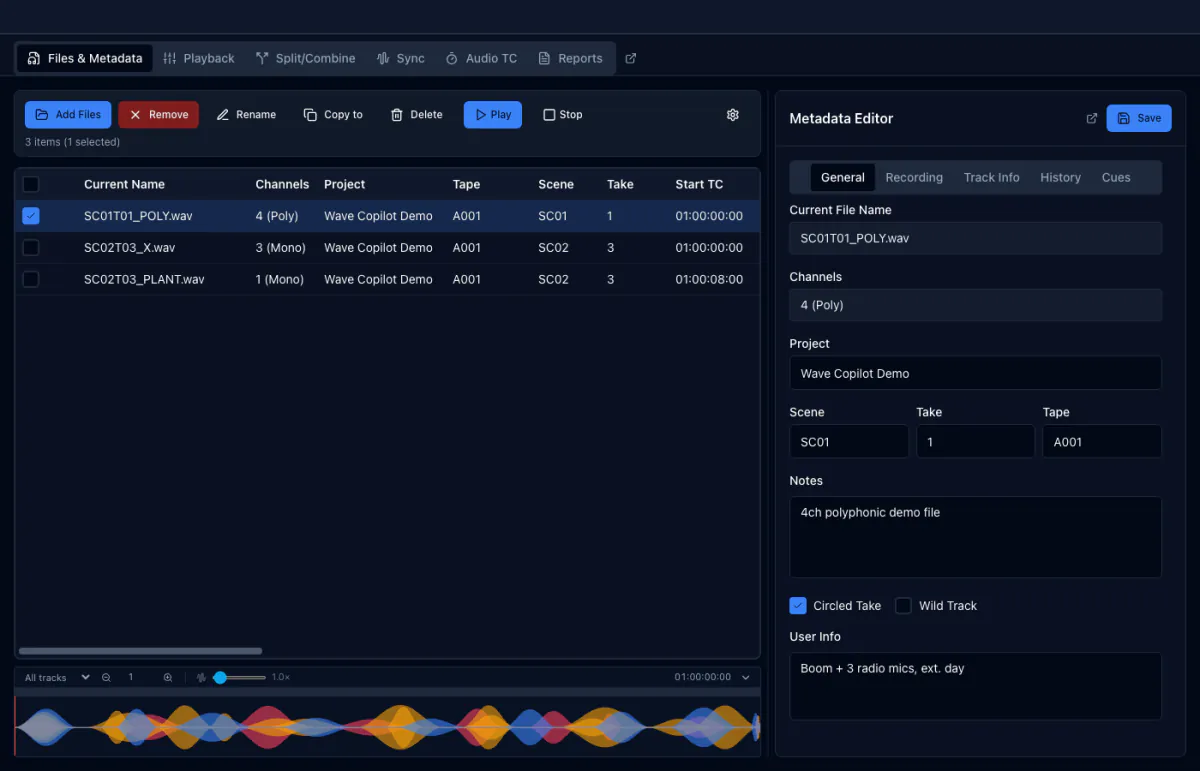Screen dimensions: 1200x771
Task: Pop out the Metadata Editor panel
Action: coord(1091,118)
